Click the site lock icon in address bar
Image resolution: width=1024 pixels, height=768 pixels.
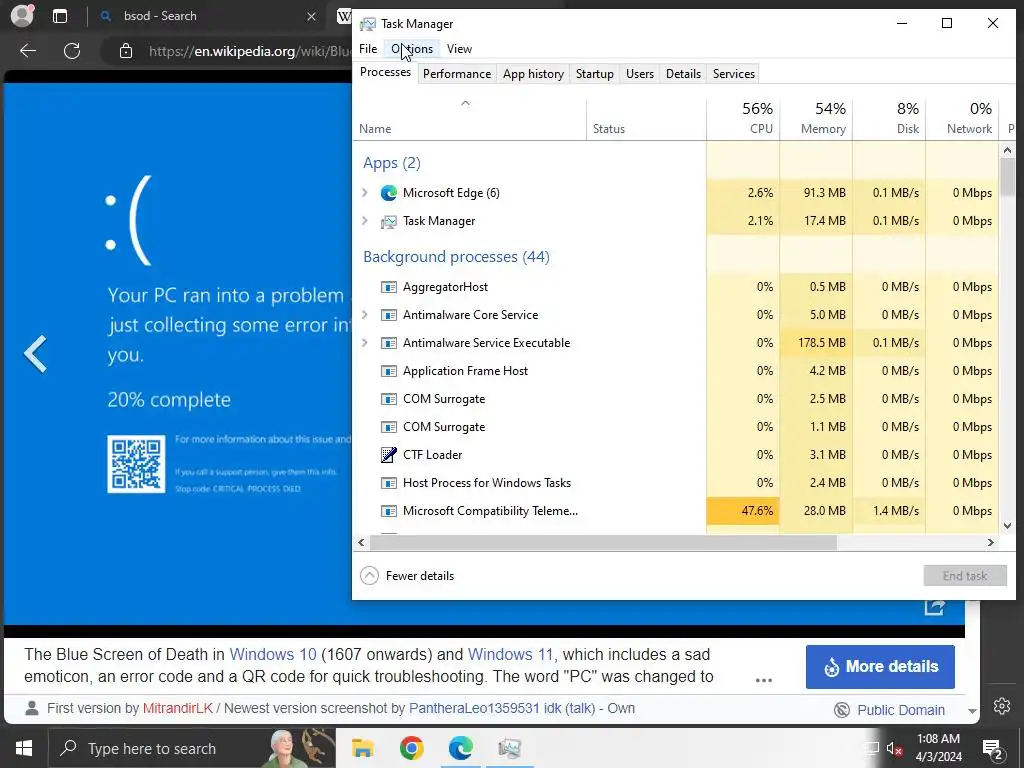pos(126,51)
